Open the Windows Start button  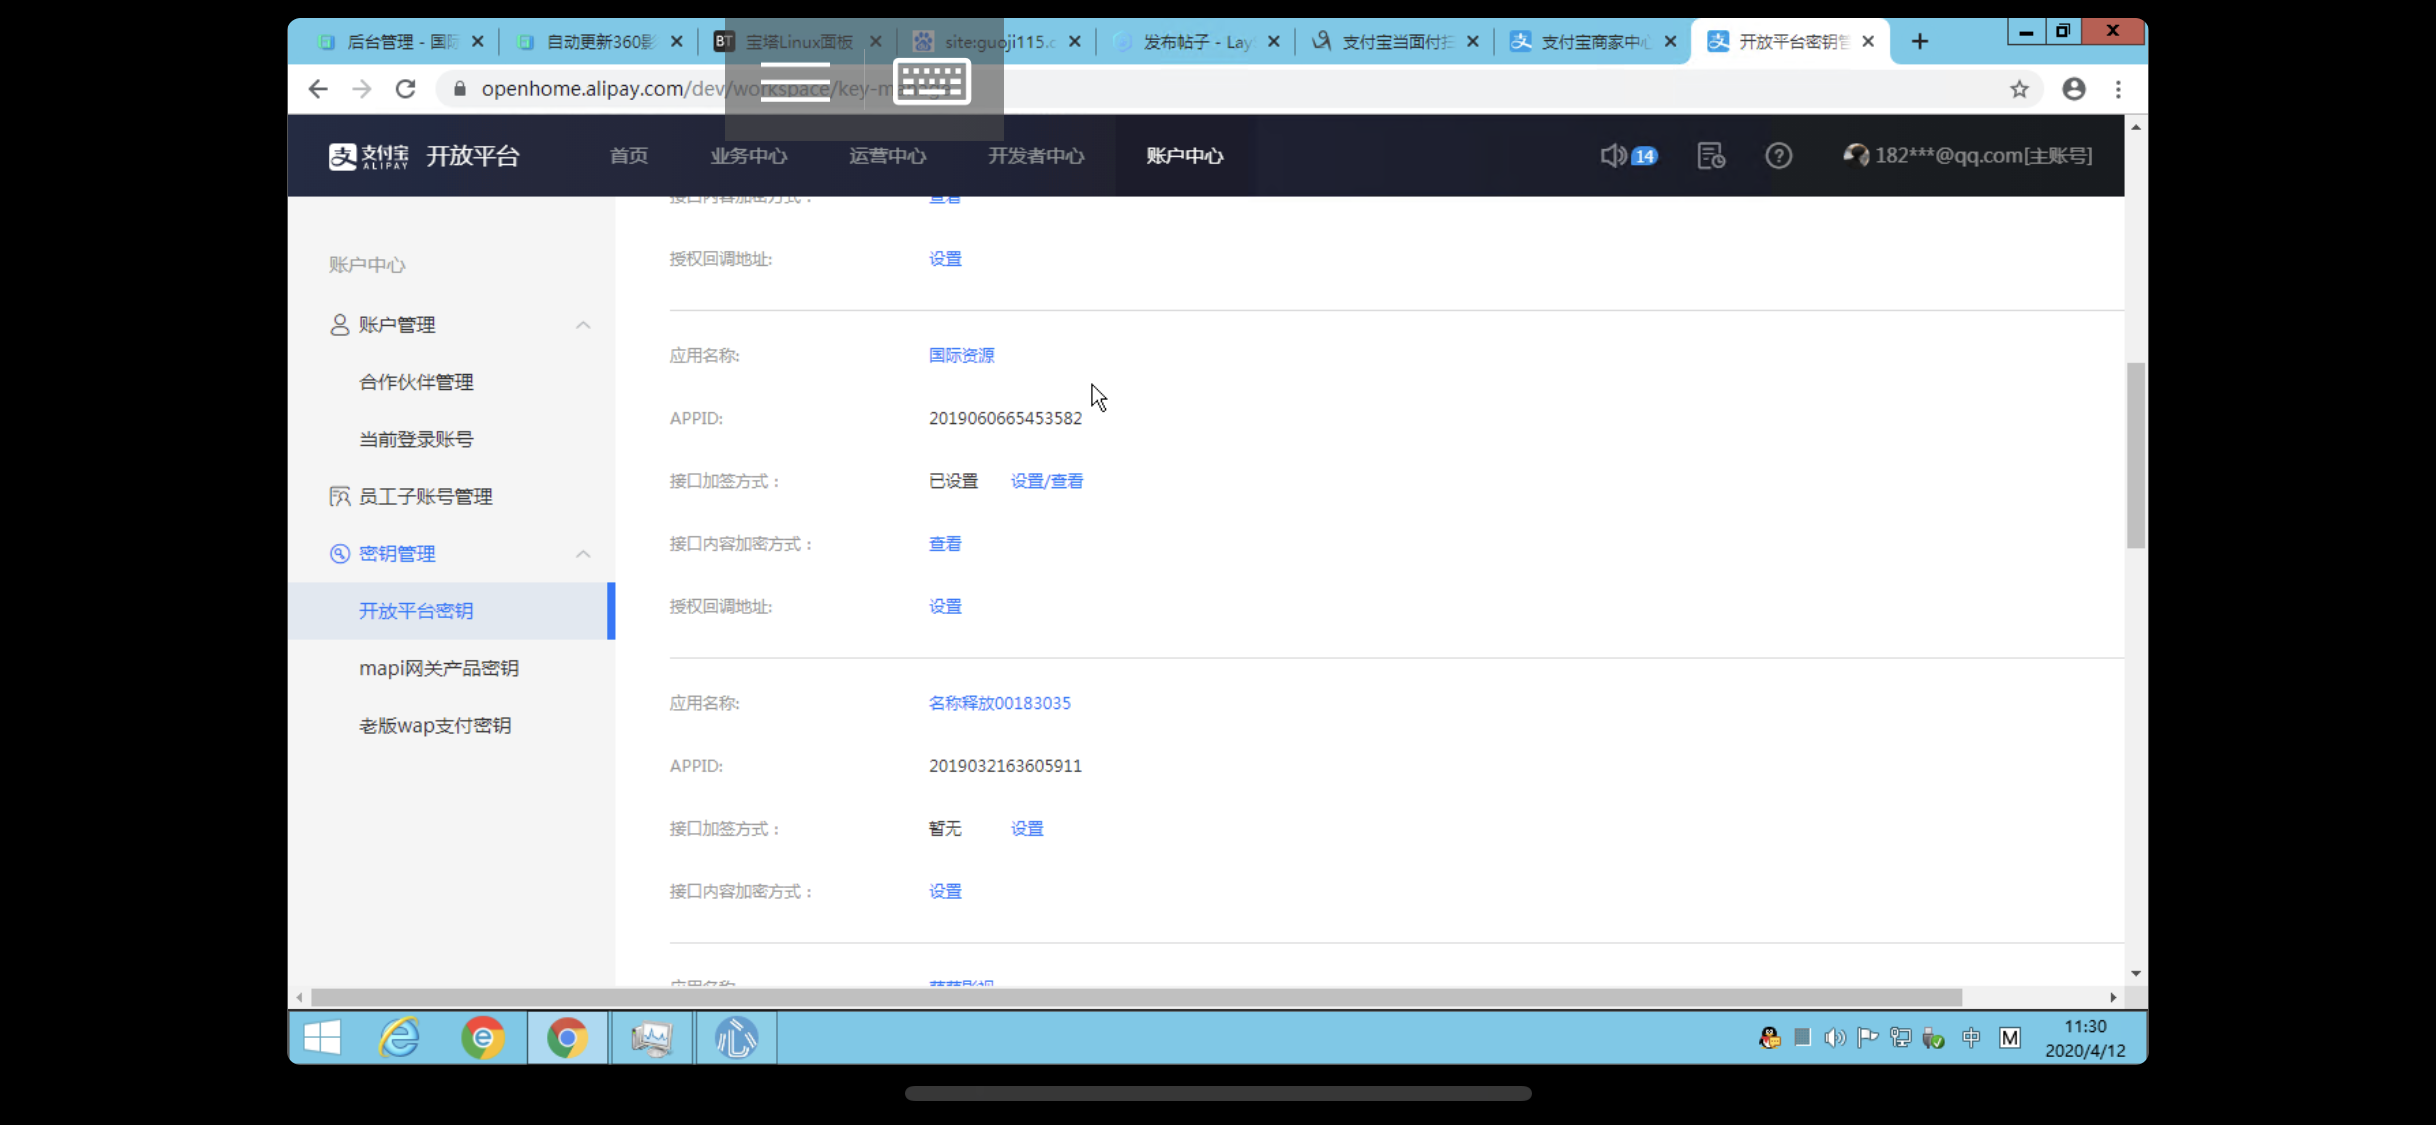[x=322, y=1038]
